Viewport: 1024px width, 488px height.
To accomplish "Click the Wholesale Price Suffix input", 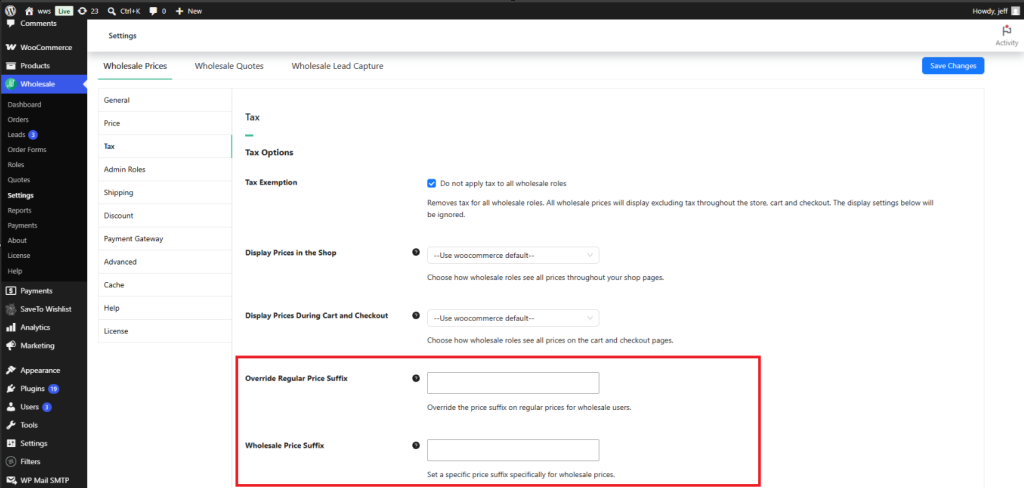I will 513,450.
